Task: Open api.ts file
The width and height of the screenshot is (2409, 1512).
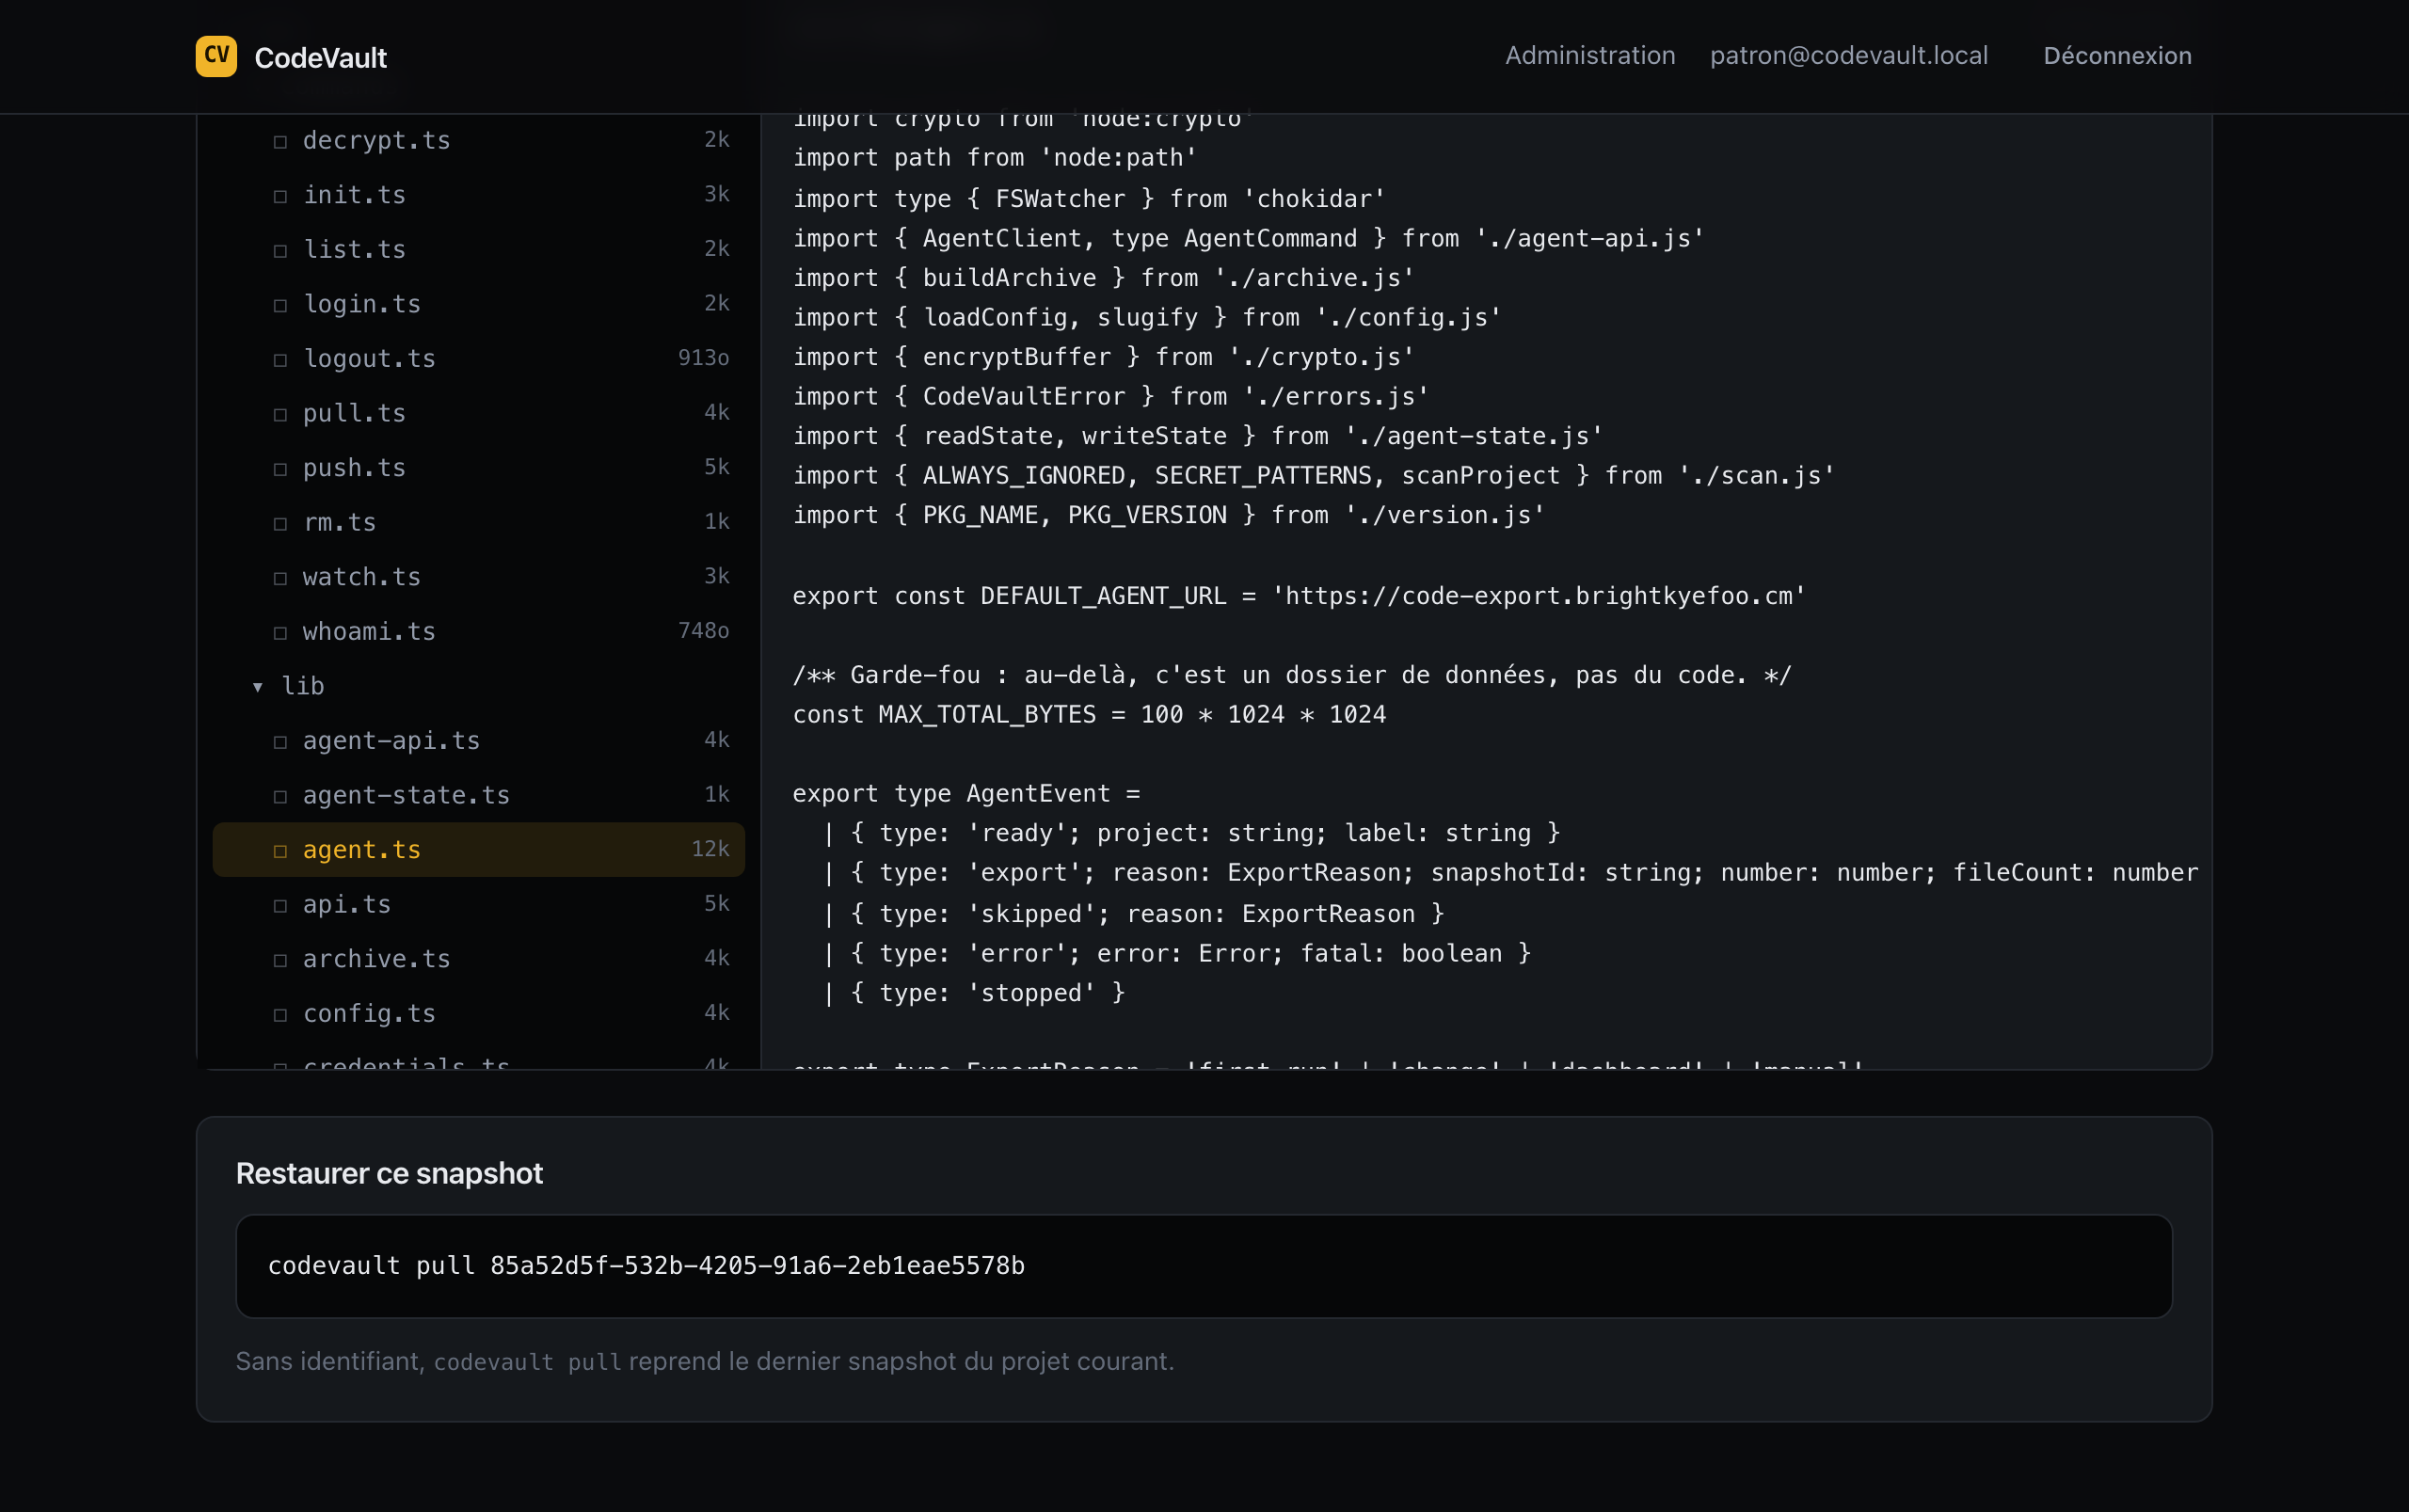Action: point(479,904)
